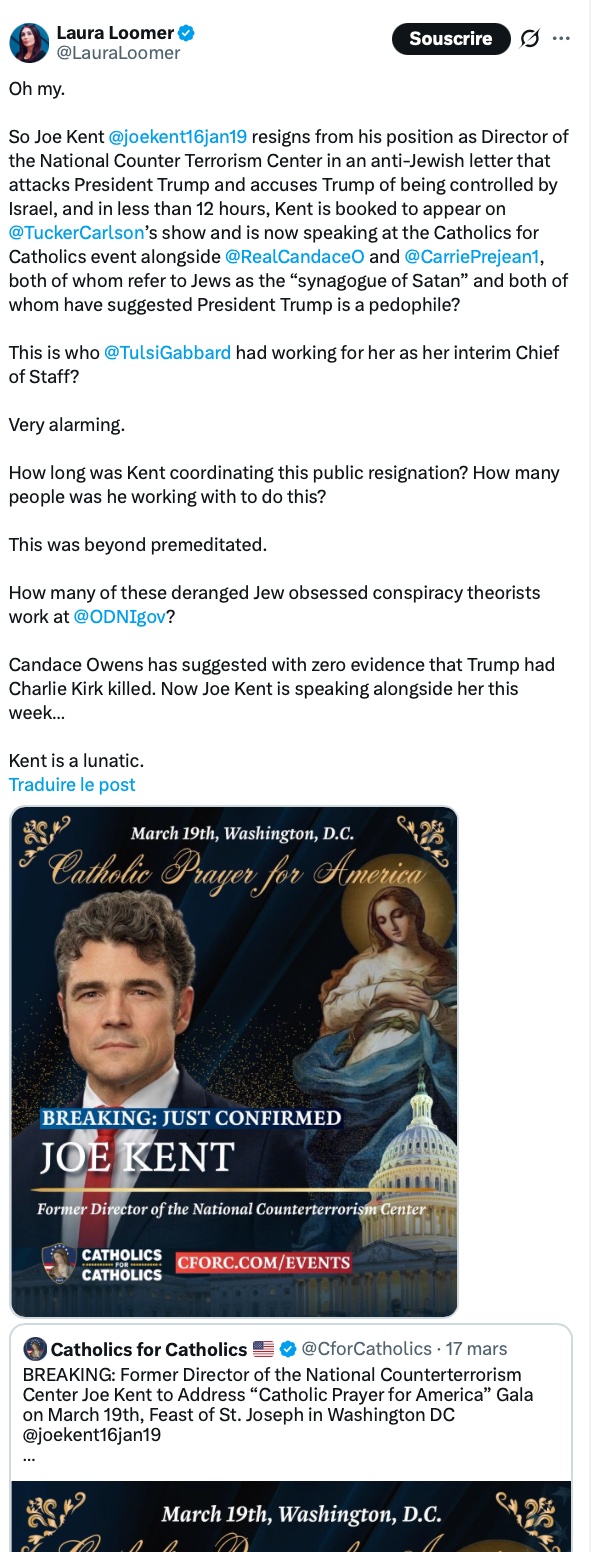Screen dimensions: 606x1552
Task: Open the @LauraLoomer handle link
Action: 118,53
